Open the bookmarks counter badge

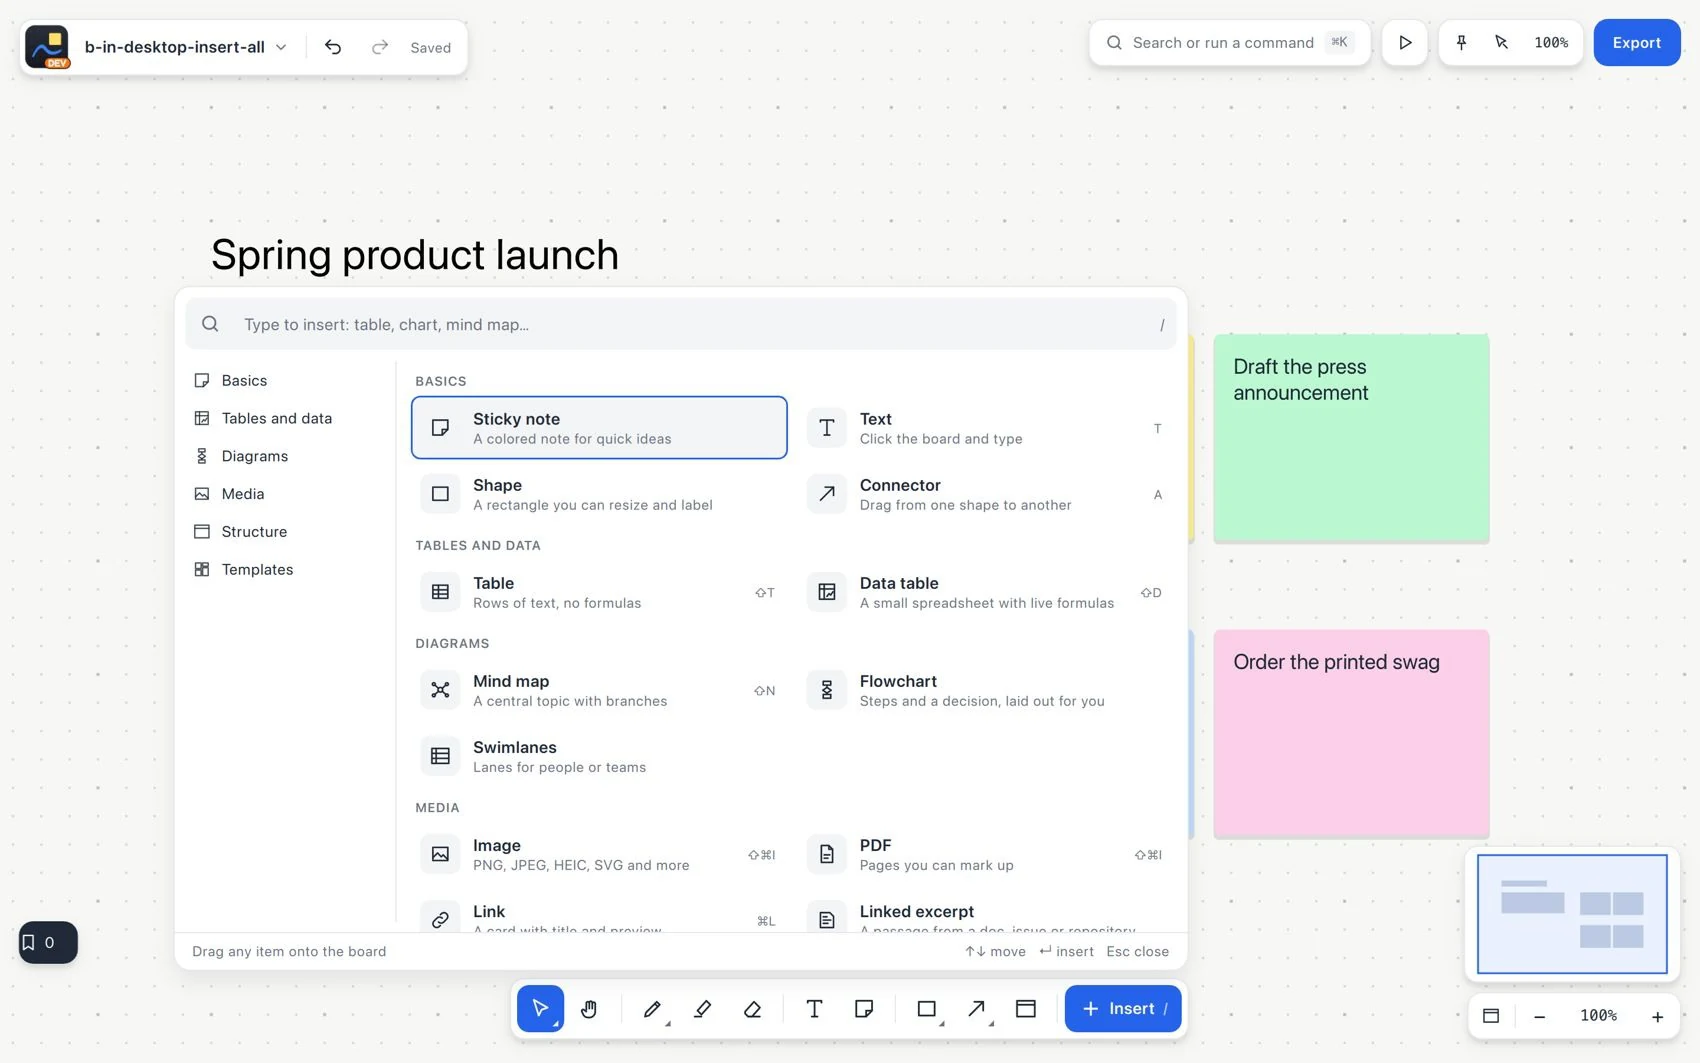(48, 942)
